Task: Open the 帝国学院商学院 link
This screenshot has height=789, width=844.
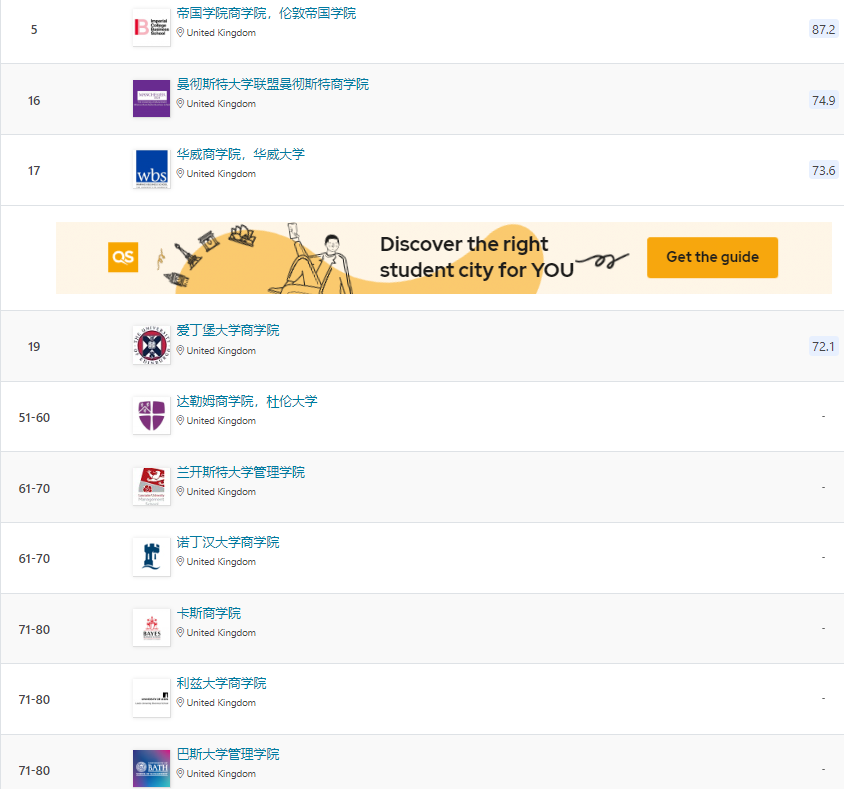Action: click(x=265, y=14)
